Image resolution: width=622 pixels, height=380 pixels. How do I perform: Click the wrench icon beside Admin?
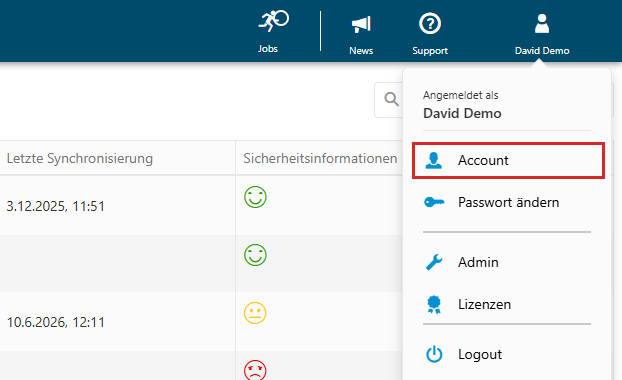[434, 262]
